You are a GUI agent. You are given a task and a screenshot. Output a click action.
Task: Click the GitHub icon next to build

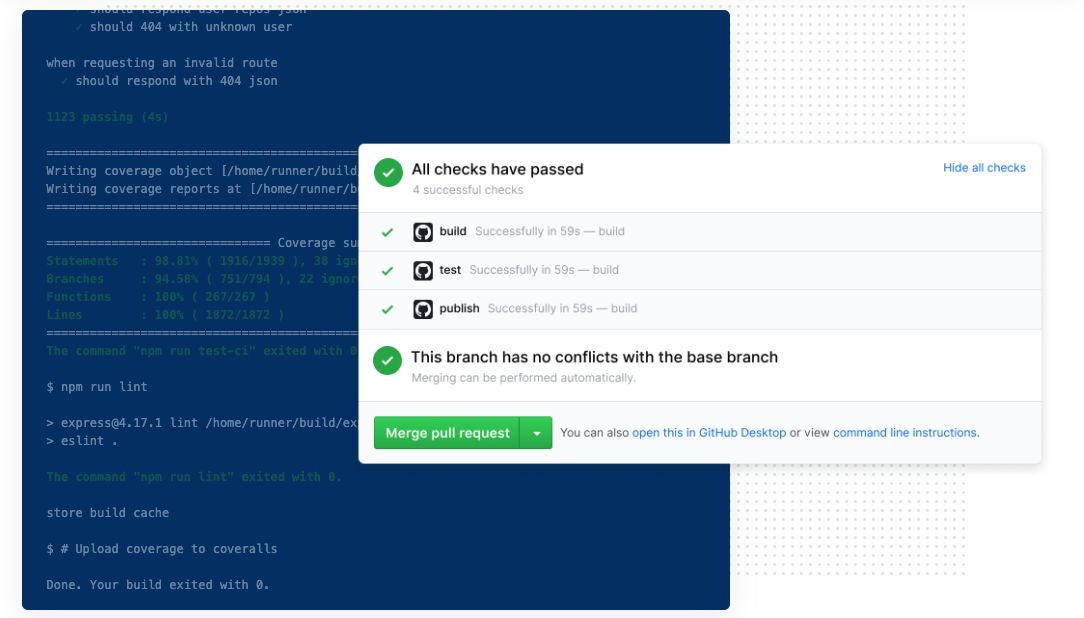click(x=423, y=232)
